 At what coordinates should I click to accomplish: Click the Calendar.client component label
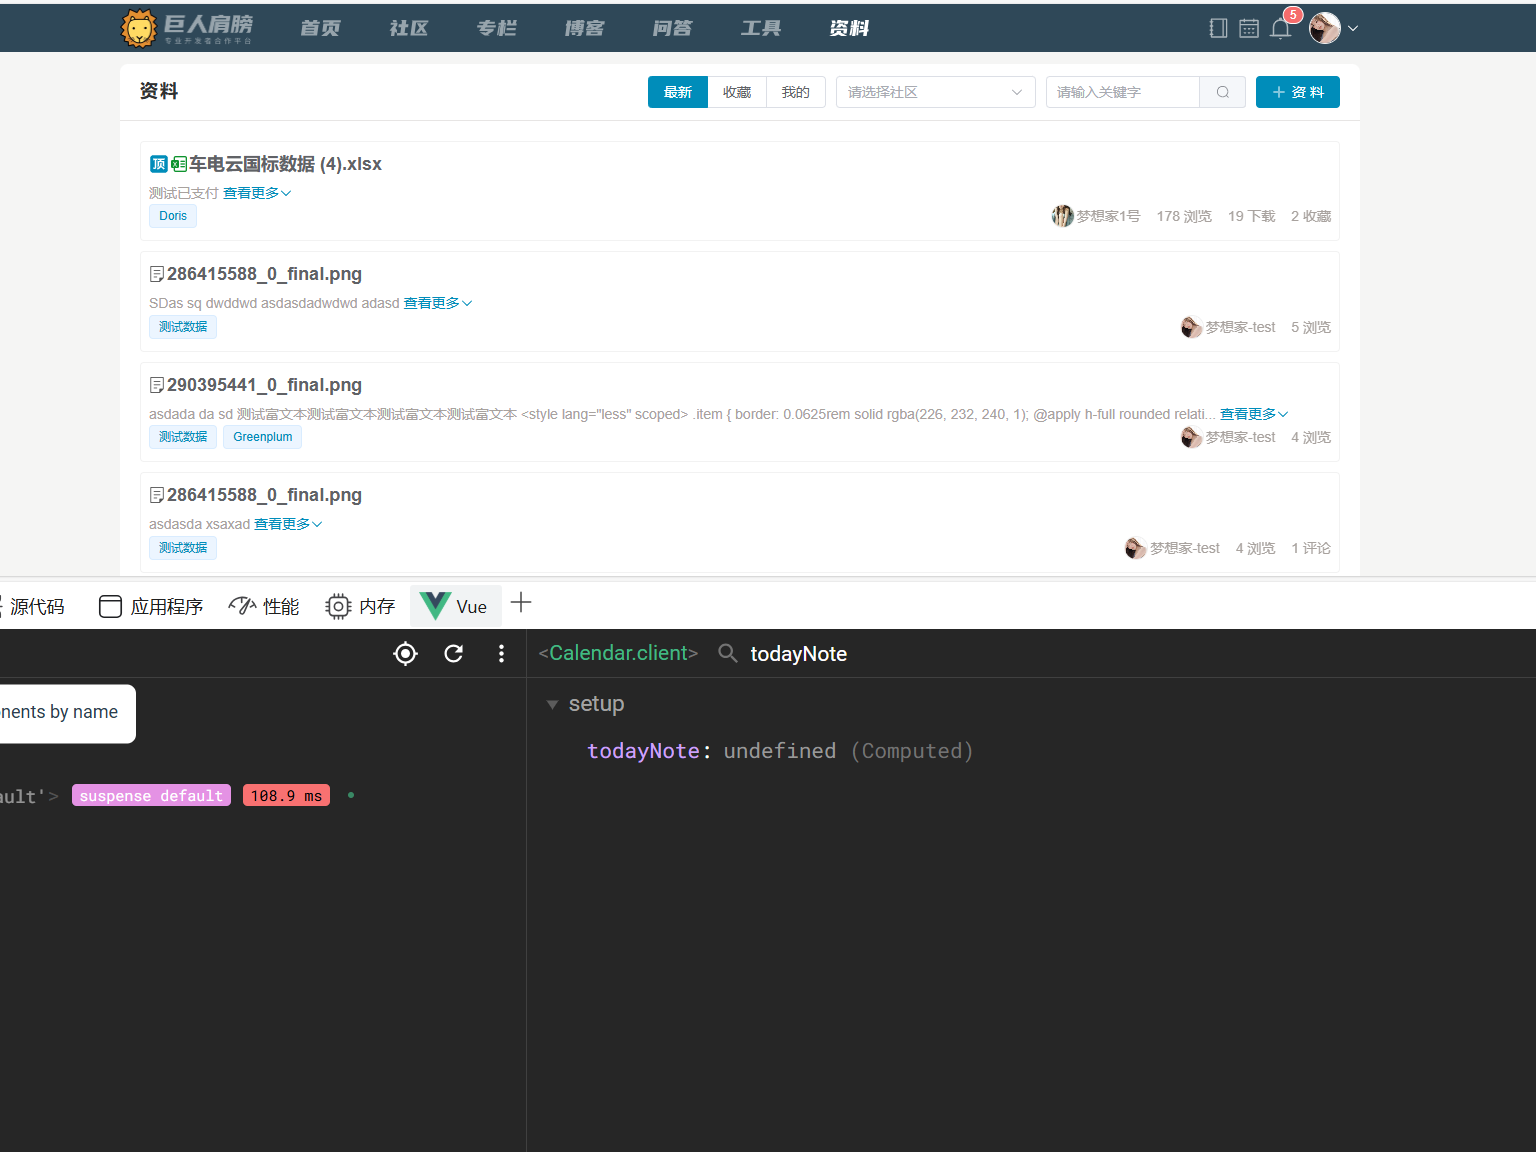[x=618, y=653]
